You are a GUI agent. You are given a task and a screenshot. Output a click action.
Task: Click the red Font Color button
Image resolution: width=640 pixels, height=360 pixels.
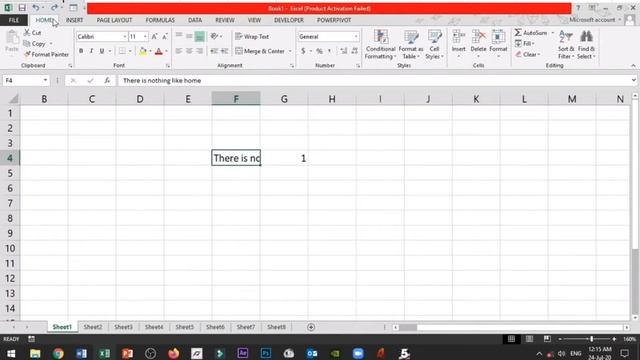(x=159, y=51)
